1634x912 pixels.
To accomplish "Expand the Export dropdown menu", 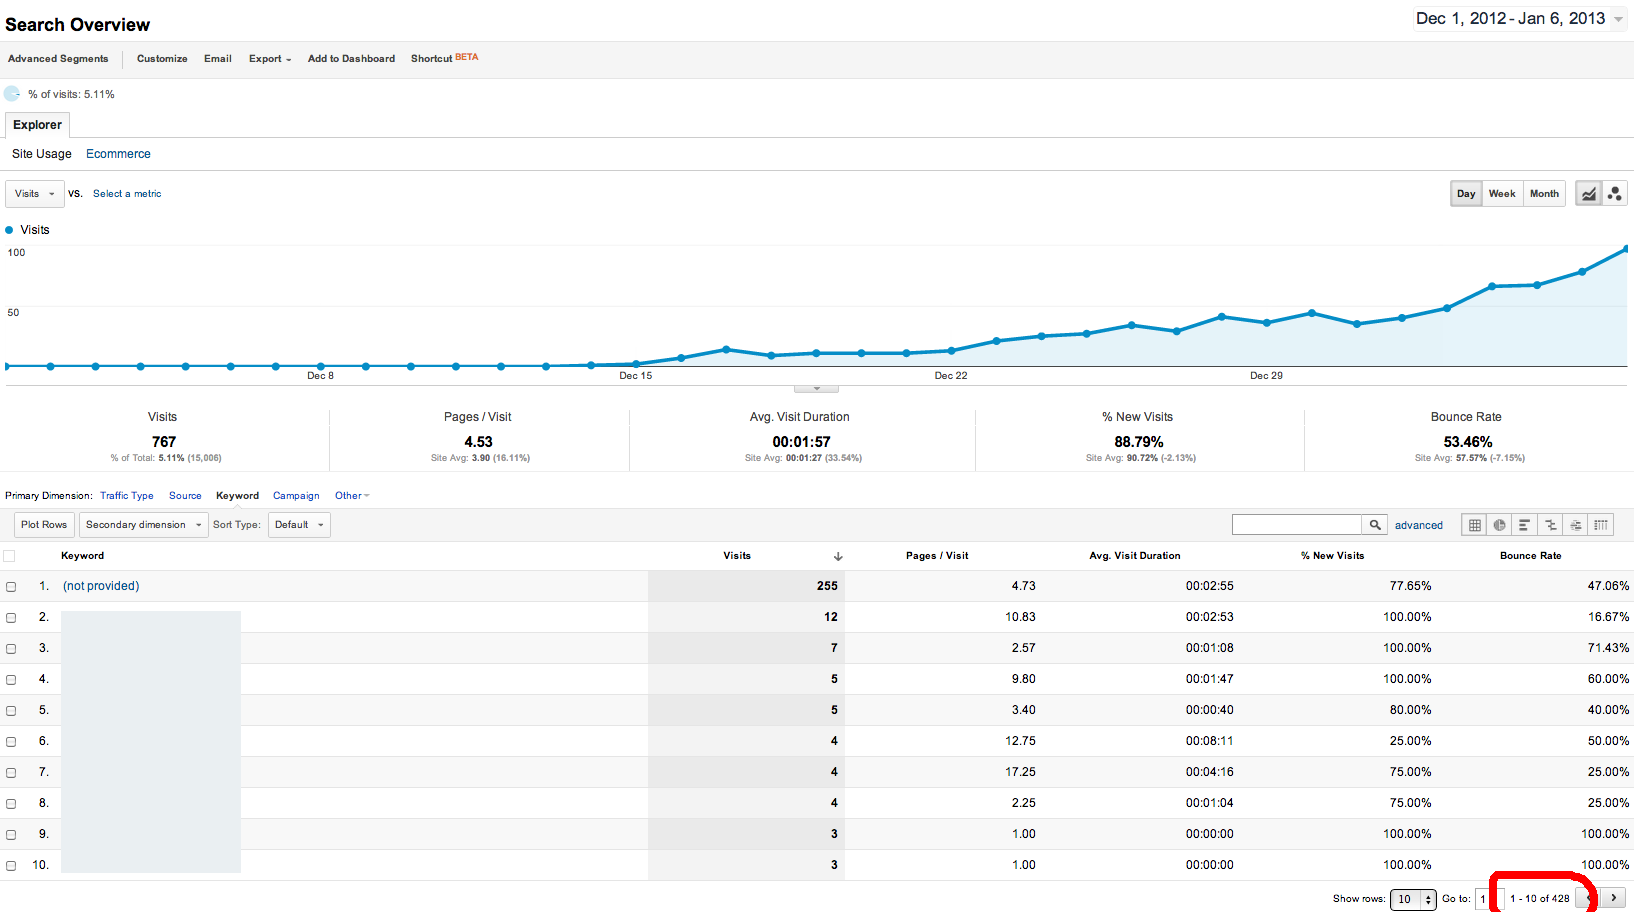I will [x=270, y=59].
